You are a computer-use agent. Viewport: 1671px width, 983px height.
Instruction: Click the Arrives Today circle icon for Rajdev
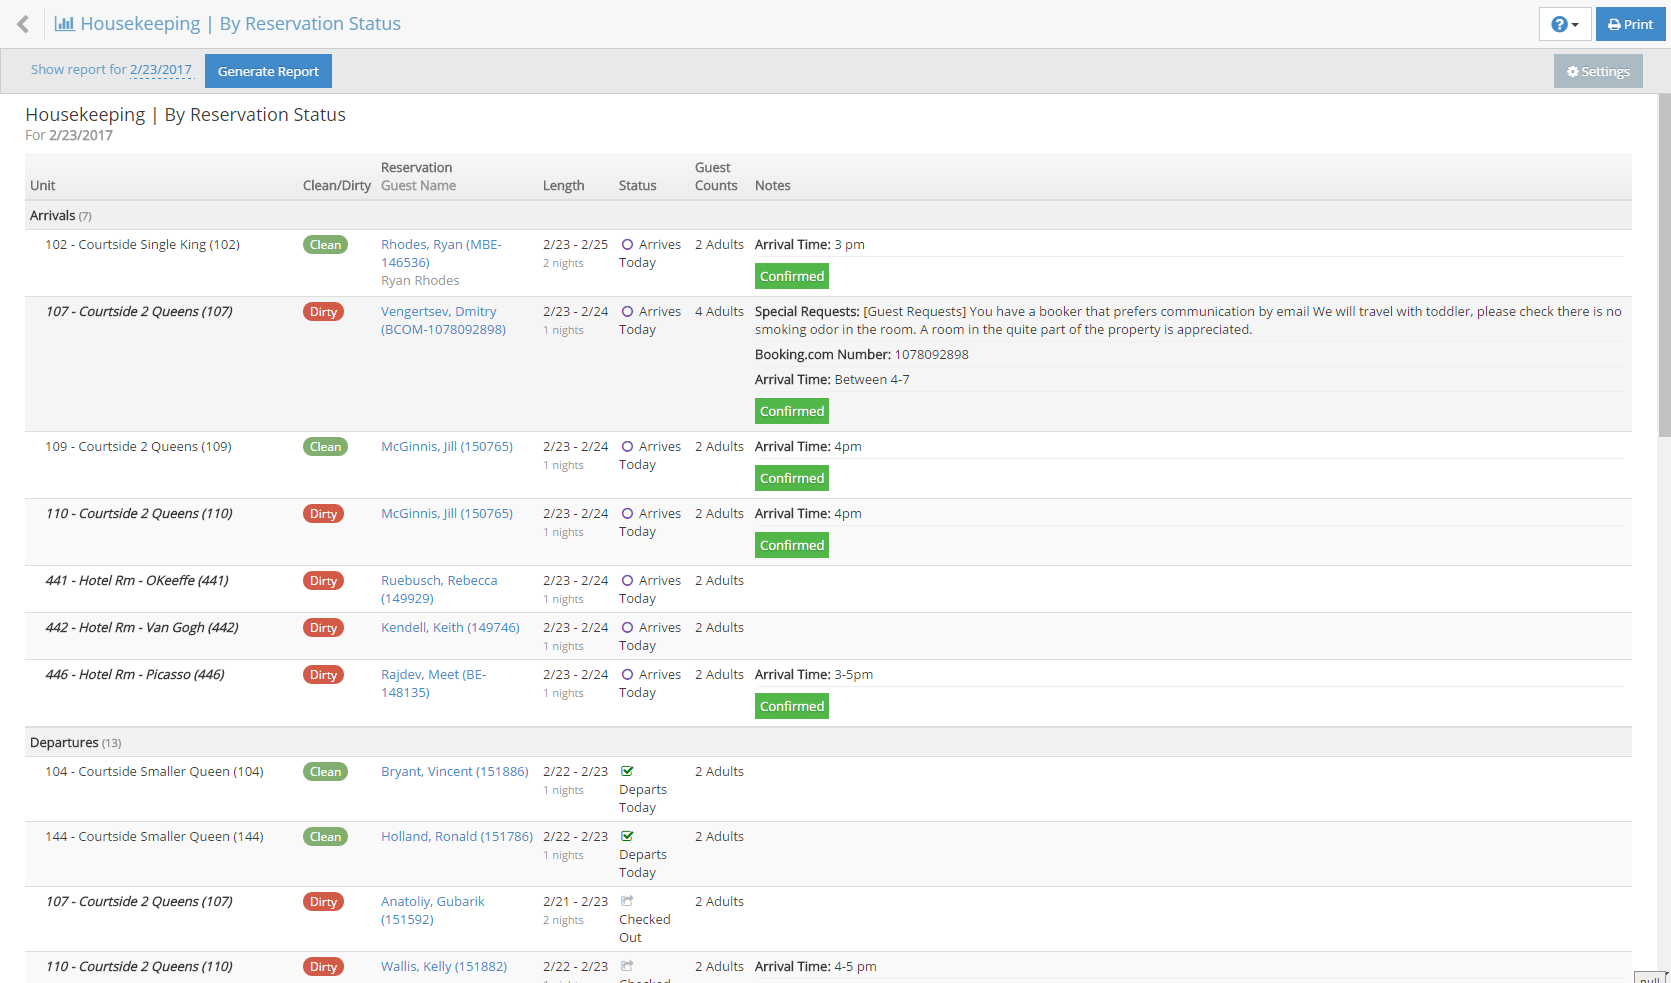[x=627, y=675]
